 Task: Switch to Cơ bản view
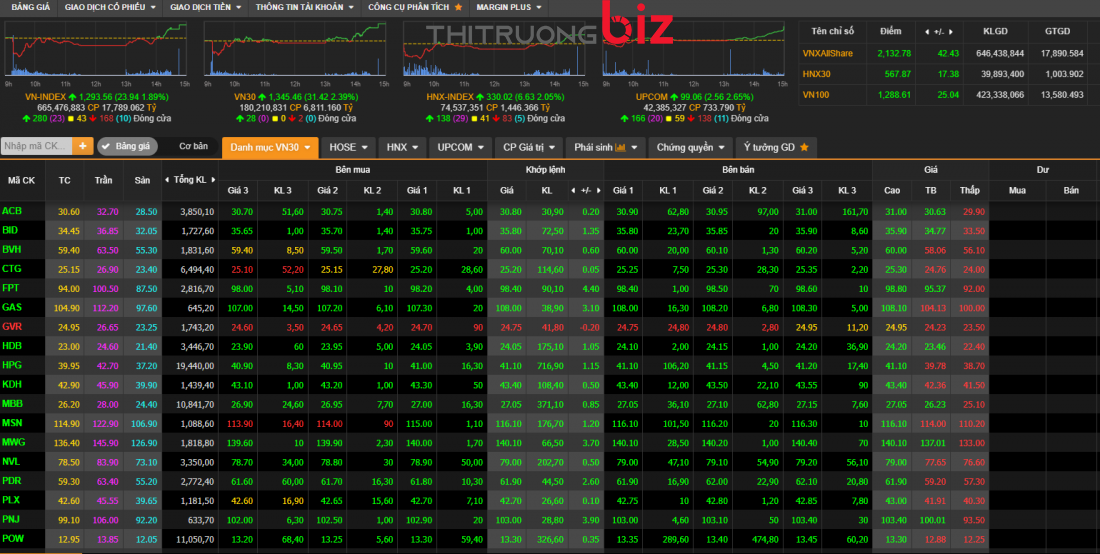pyautogui.click(x=194, y=146)
